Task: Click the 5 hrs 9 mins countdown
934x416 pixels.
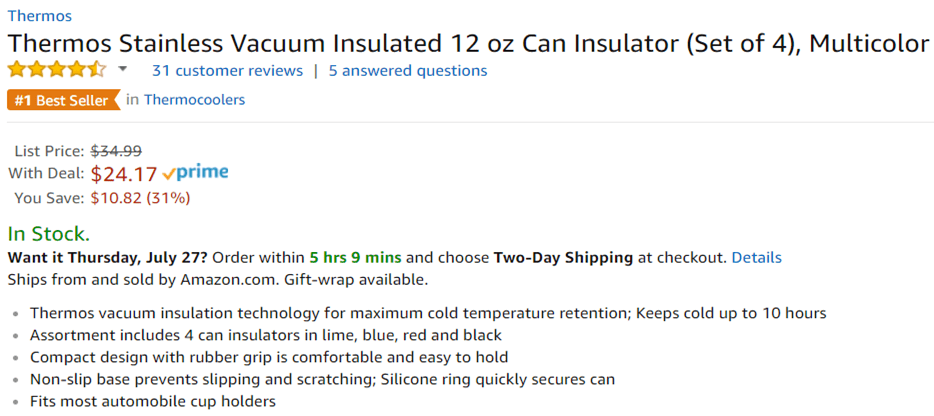Action: [355, 258]
